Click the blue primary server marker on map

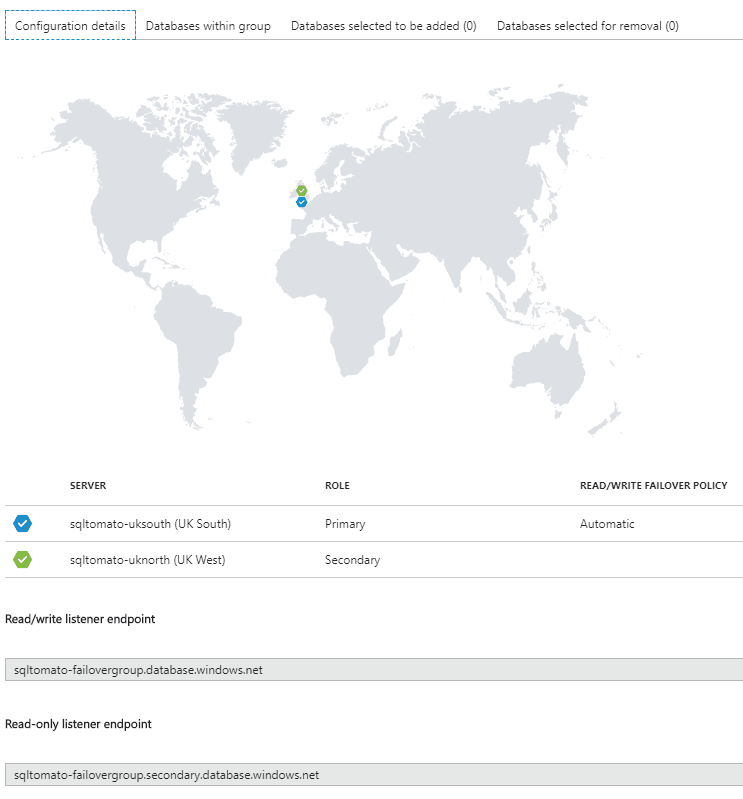(302, 202)
